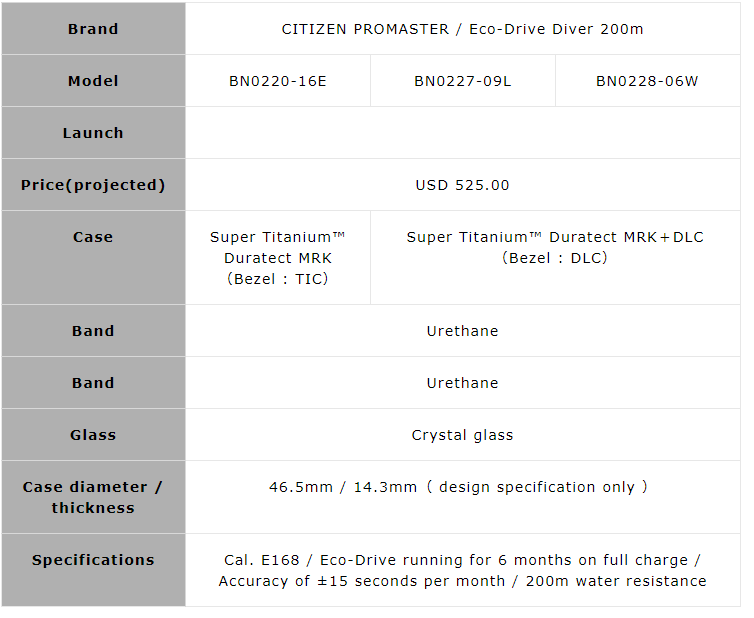This screenshot has height=618, width=754.
Task: Select the Crystal glass value
Action: pyautogui.click(x=462, y=435)
